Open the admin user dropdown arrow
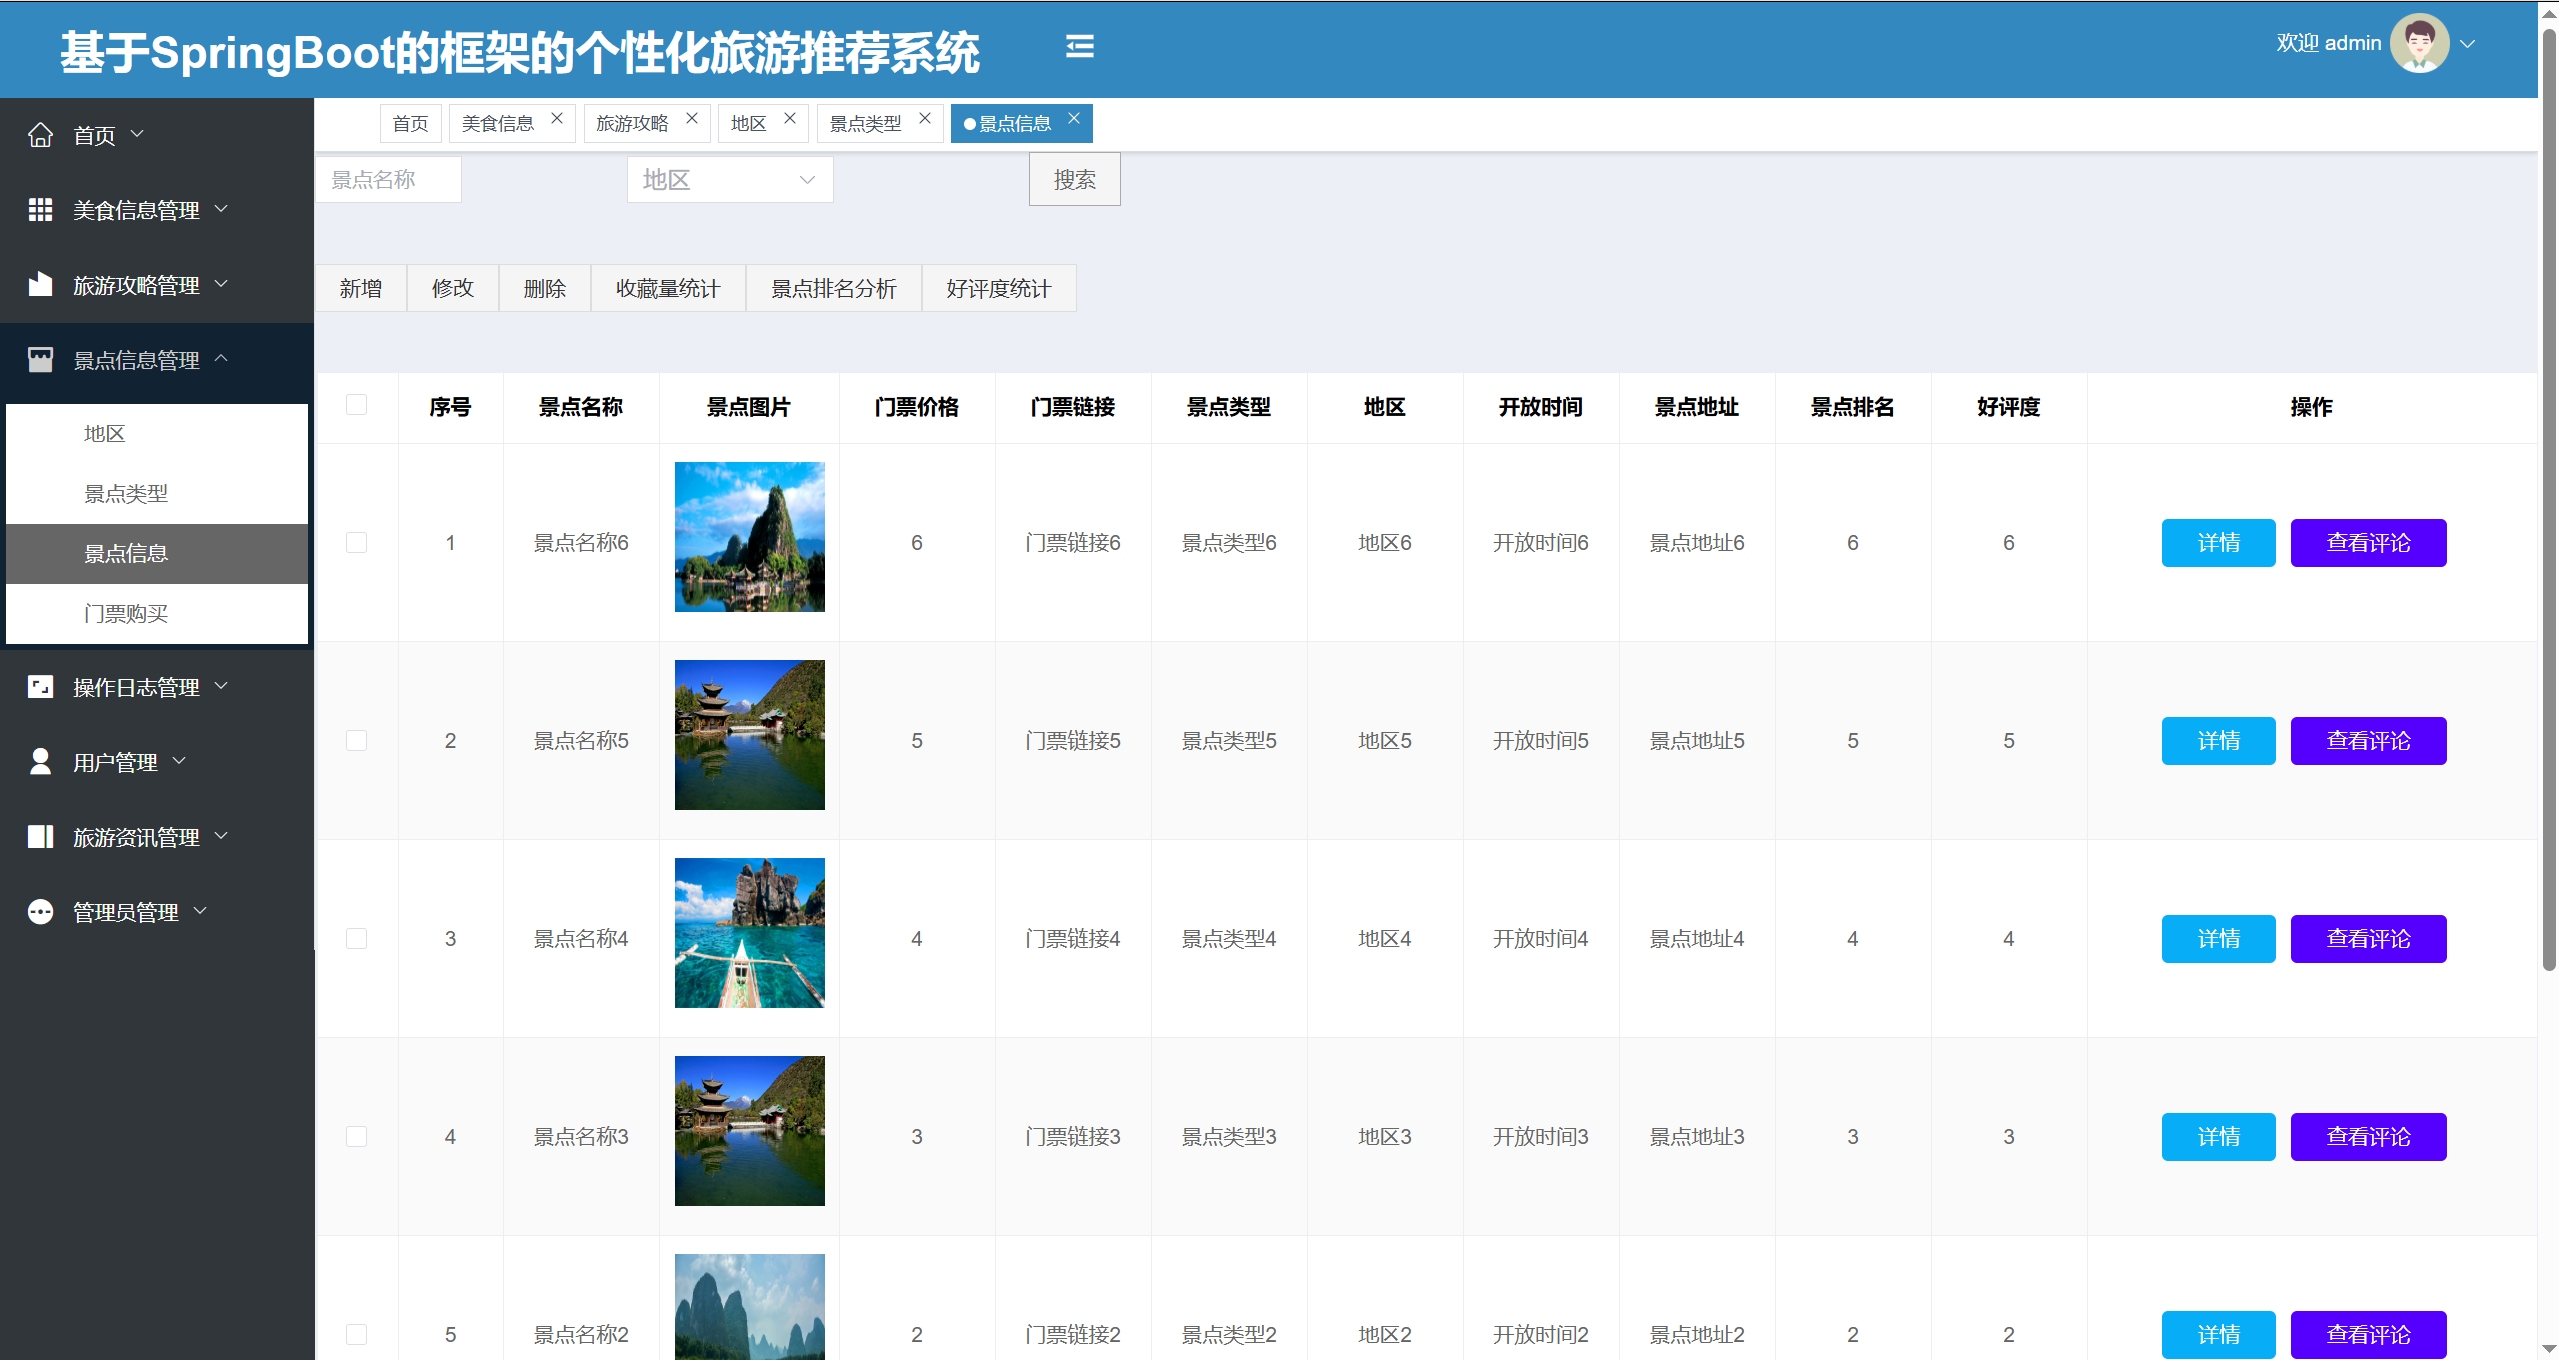Viewport: 2559px width, 1360px height. [x=2467, y=44]
